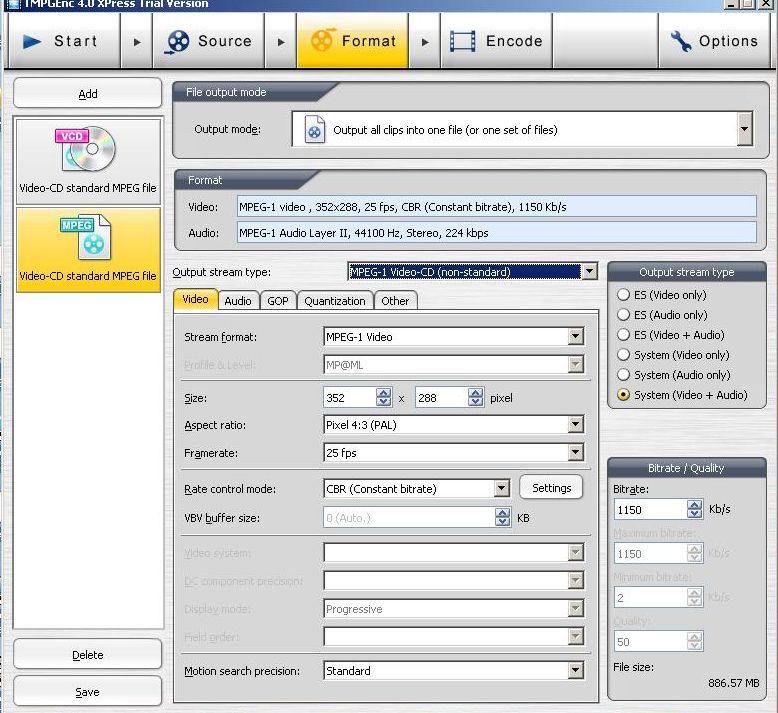Adjust the height size stepper
The image size is (778, 713).
(475, 397)
